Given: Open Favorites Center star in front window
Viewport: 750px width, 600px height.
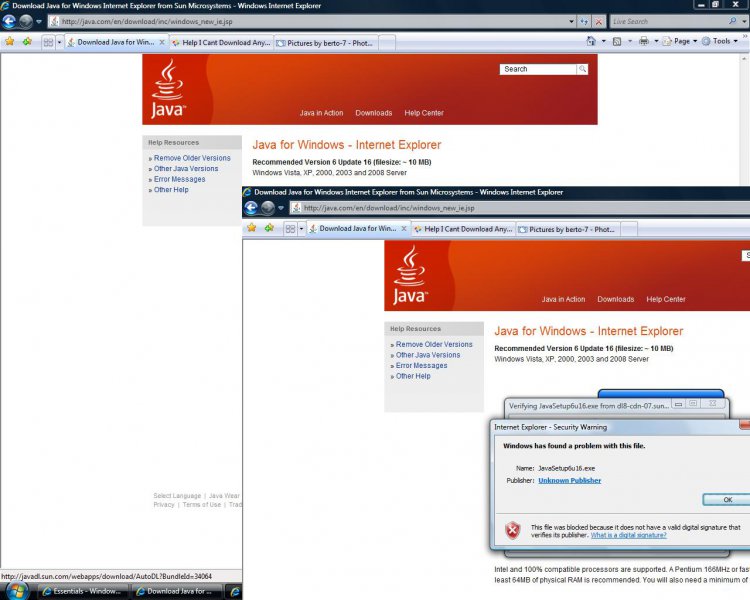Looking at the screenshot, I should point(252,228).
